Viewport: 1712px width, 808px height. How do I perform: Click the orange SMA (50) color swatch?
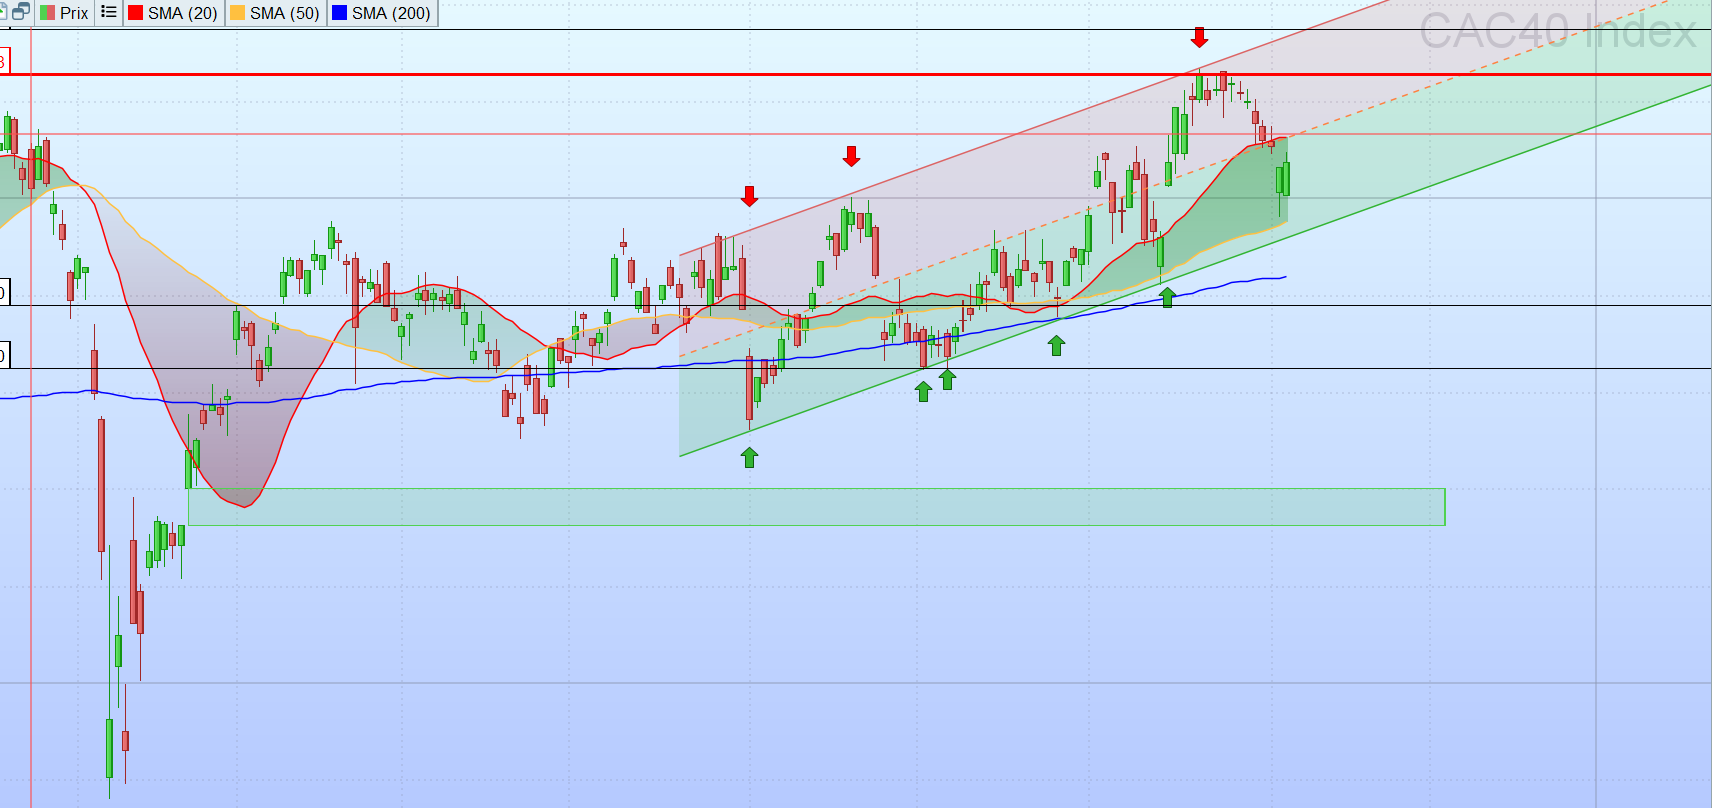(x=238, y=13)
